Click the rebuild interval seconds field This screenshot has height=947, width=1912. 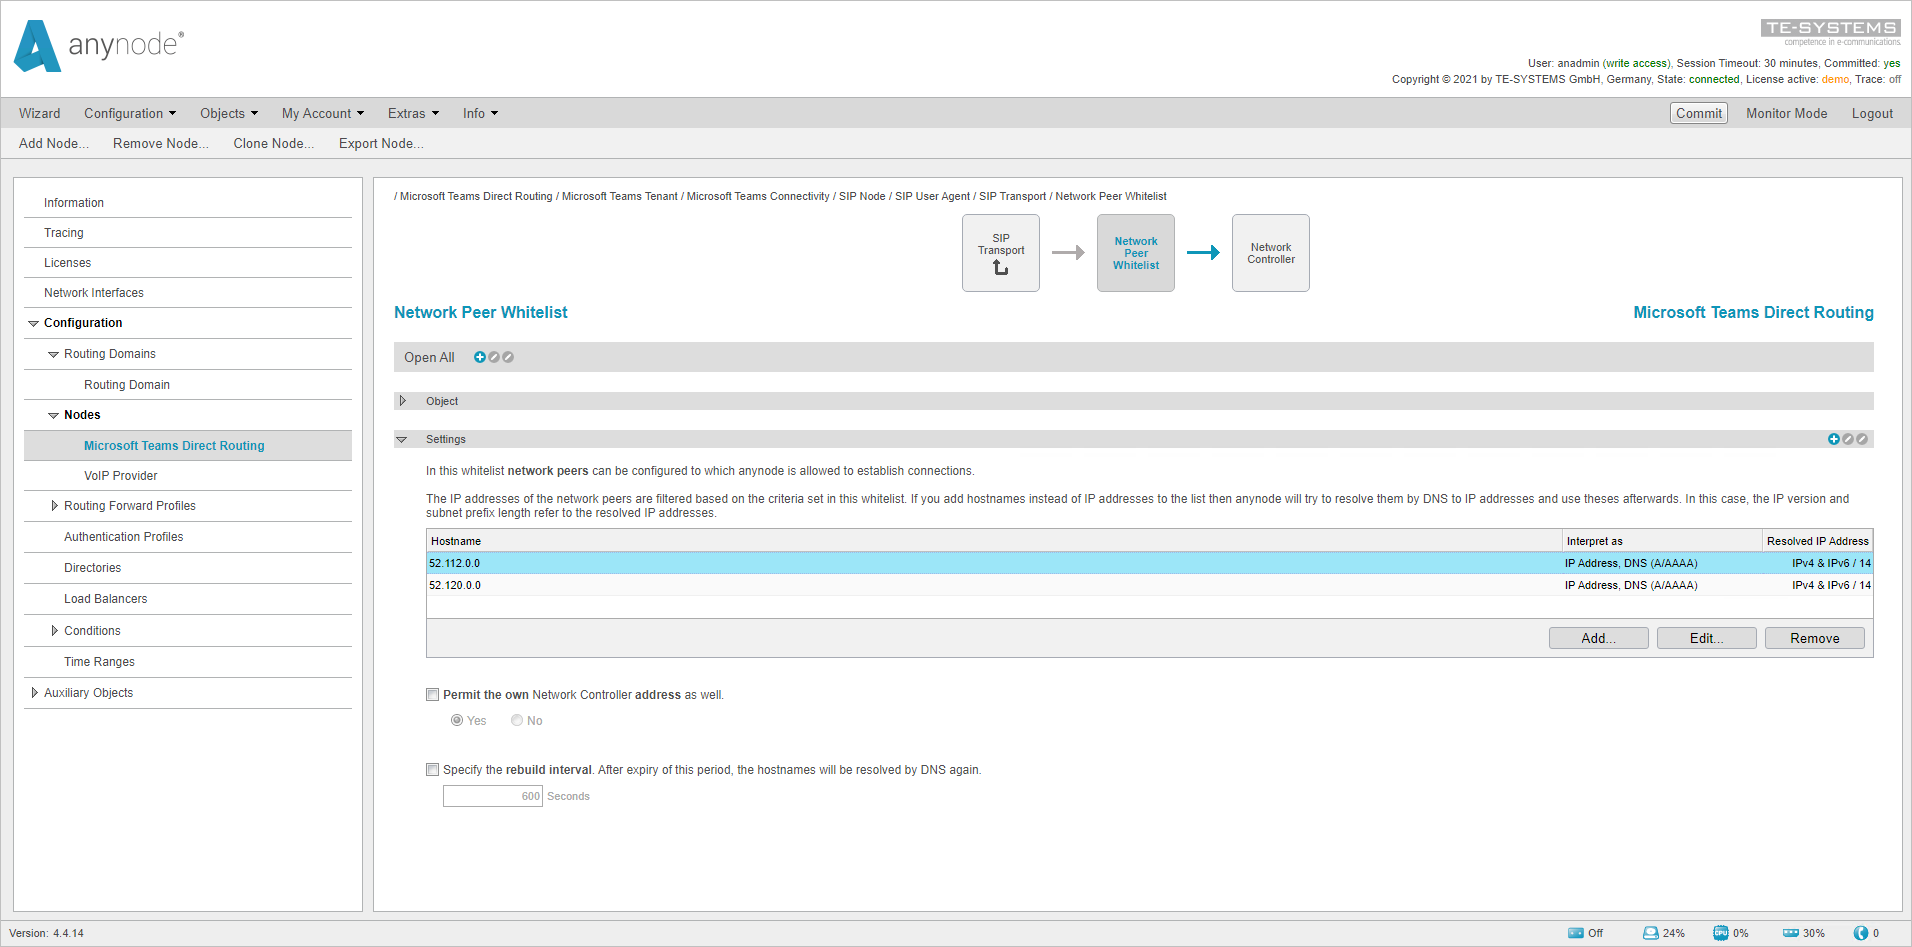click(493, 796)
